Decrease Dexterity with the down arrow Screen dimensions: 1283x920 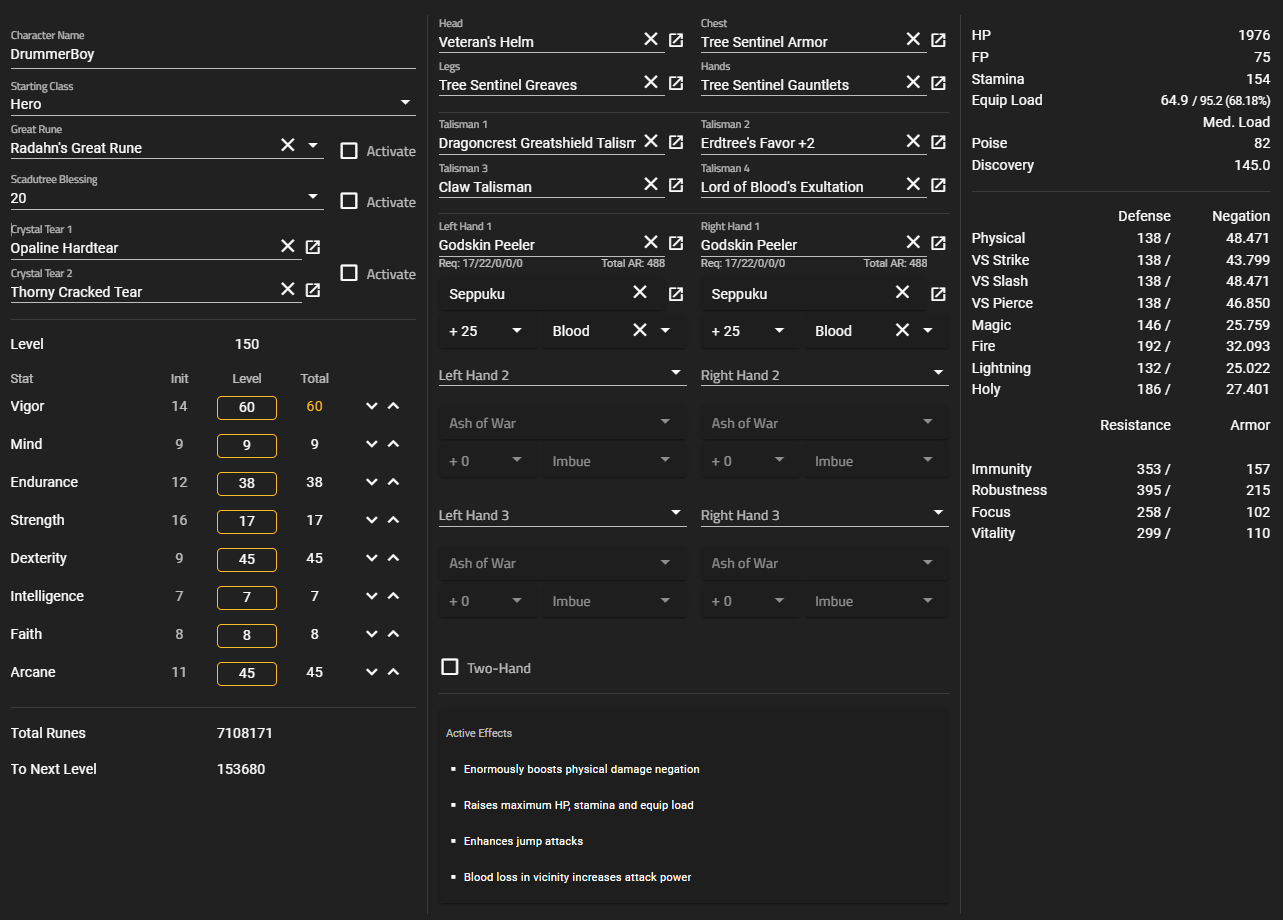(x=372, y=559)
